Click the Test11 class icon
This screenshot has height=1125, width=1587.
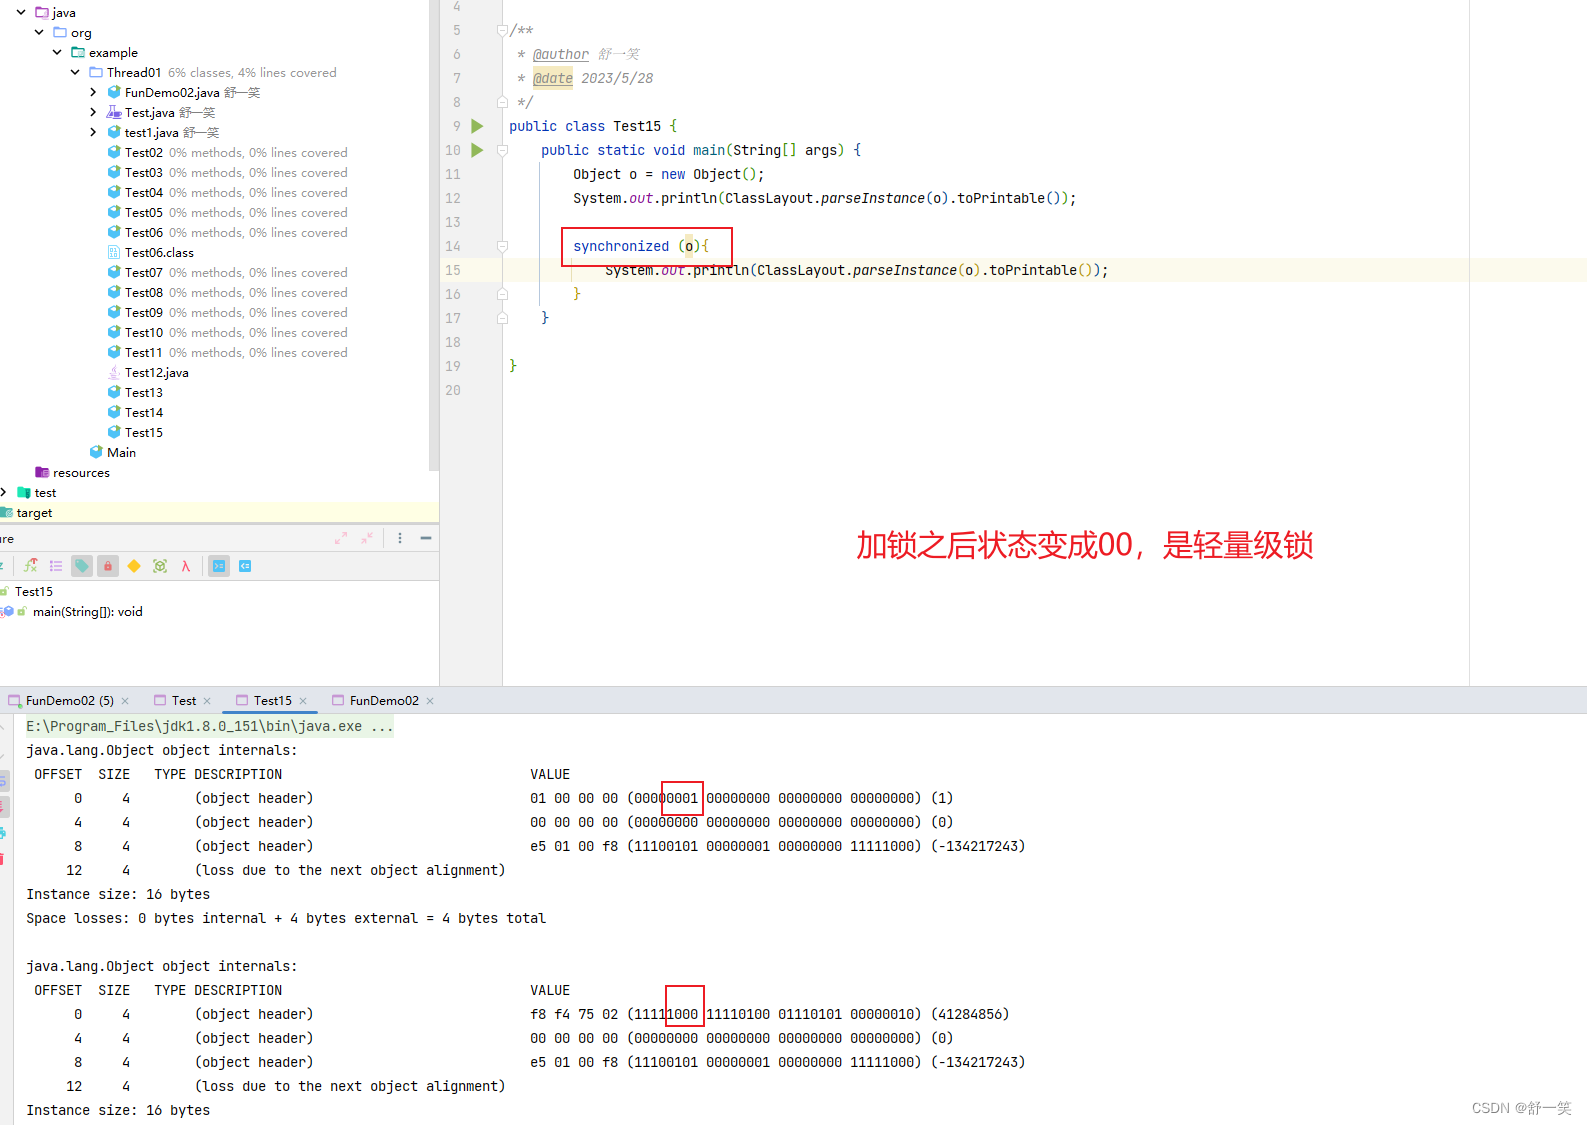click(114, 352)
